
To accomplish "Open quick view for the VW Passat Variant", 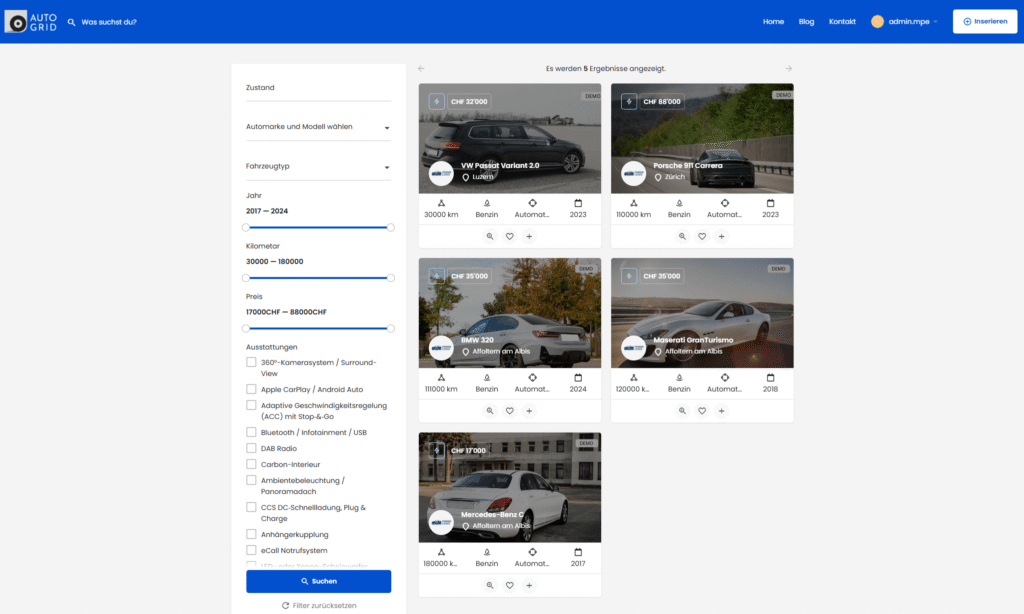I will click(x=489, y=236).
